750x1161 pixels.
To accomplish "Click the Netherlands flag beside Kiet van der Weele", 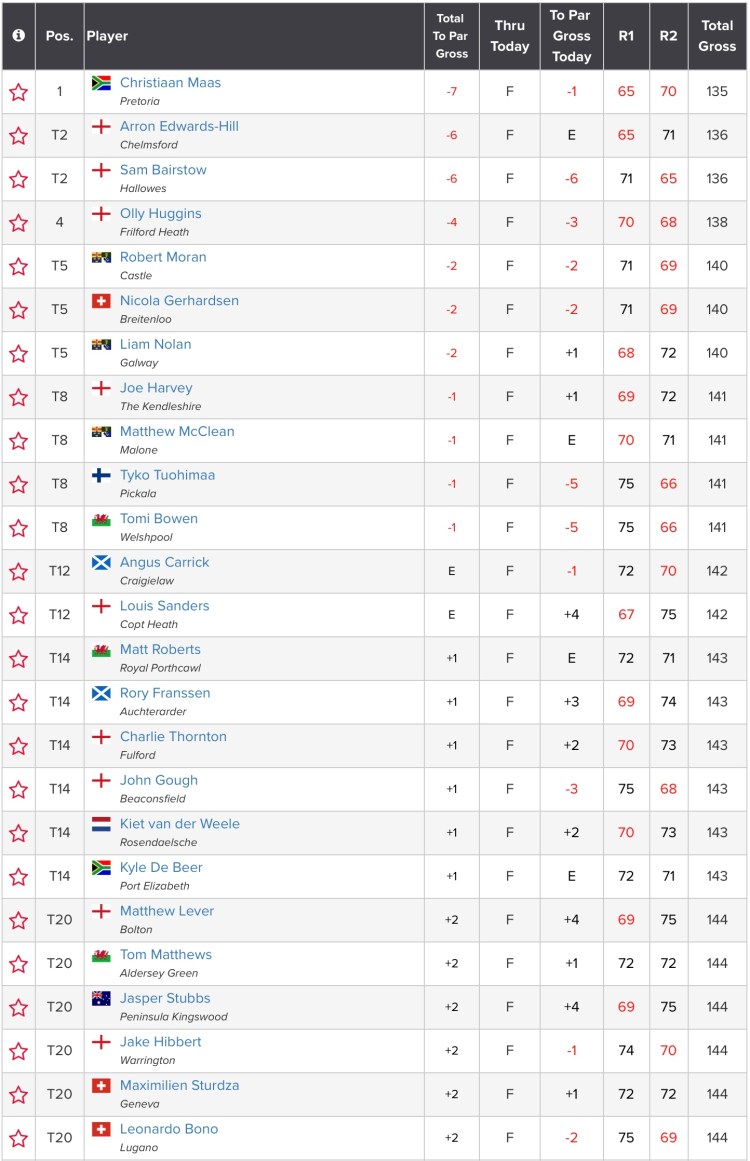I will tap(101, 824).
